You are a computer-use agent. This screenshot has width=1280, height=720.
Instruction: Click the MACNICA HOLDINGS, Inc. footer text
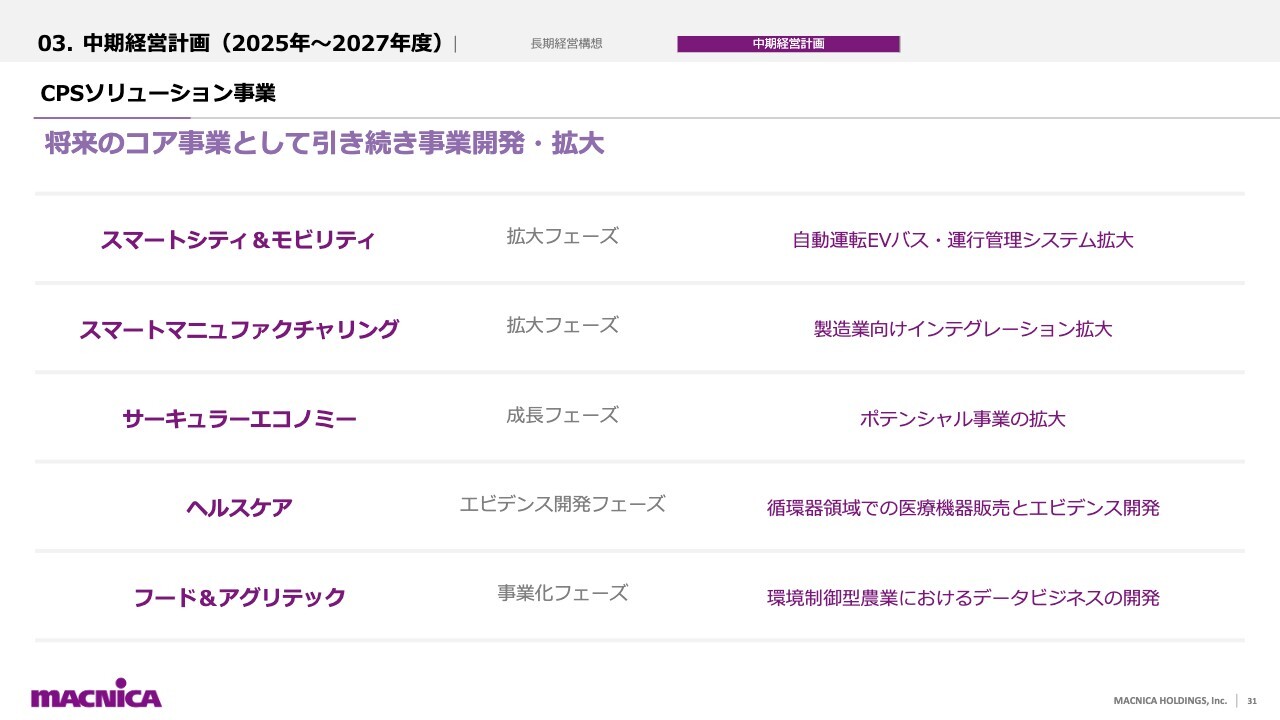coord(1169,701)
